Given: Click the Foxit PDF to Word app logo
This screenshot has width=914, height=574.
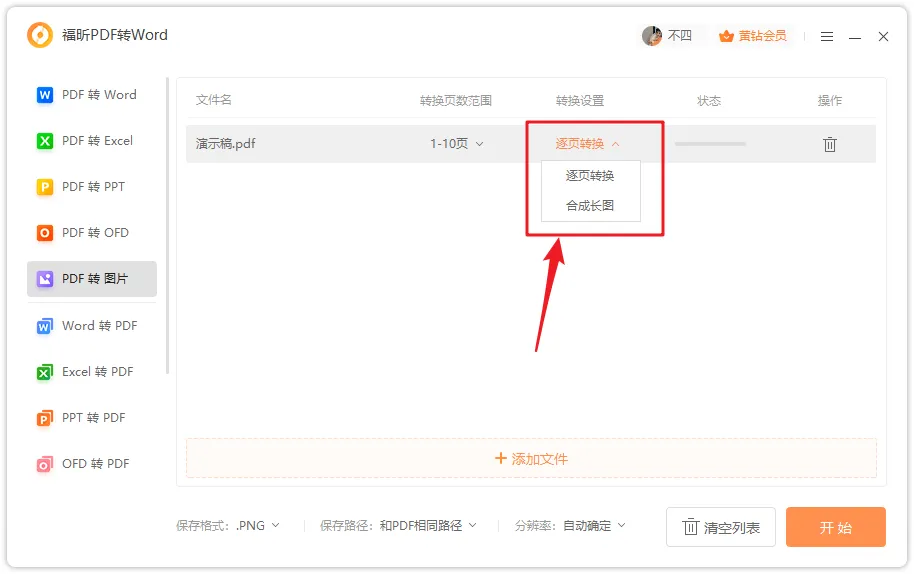Looking at the screenshot, I should pos(40,35).
